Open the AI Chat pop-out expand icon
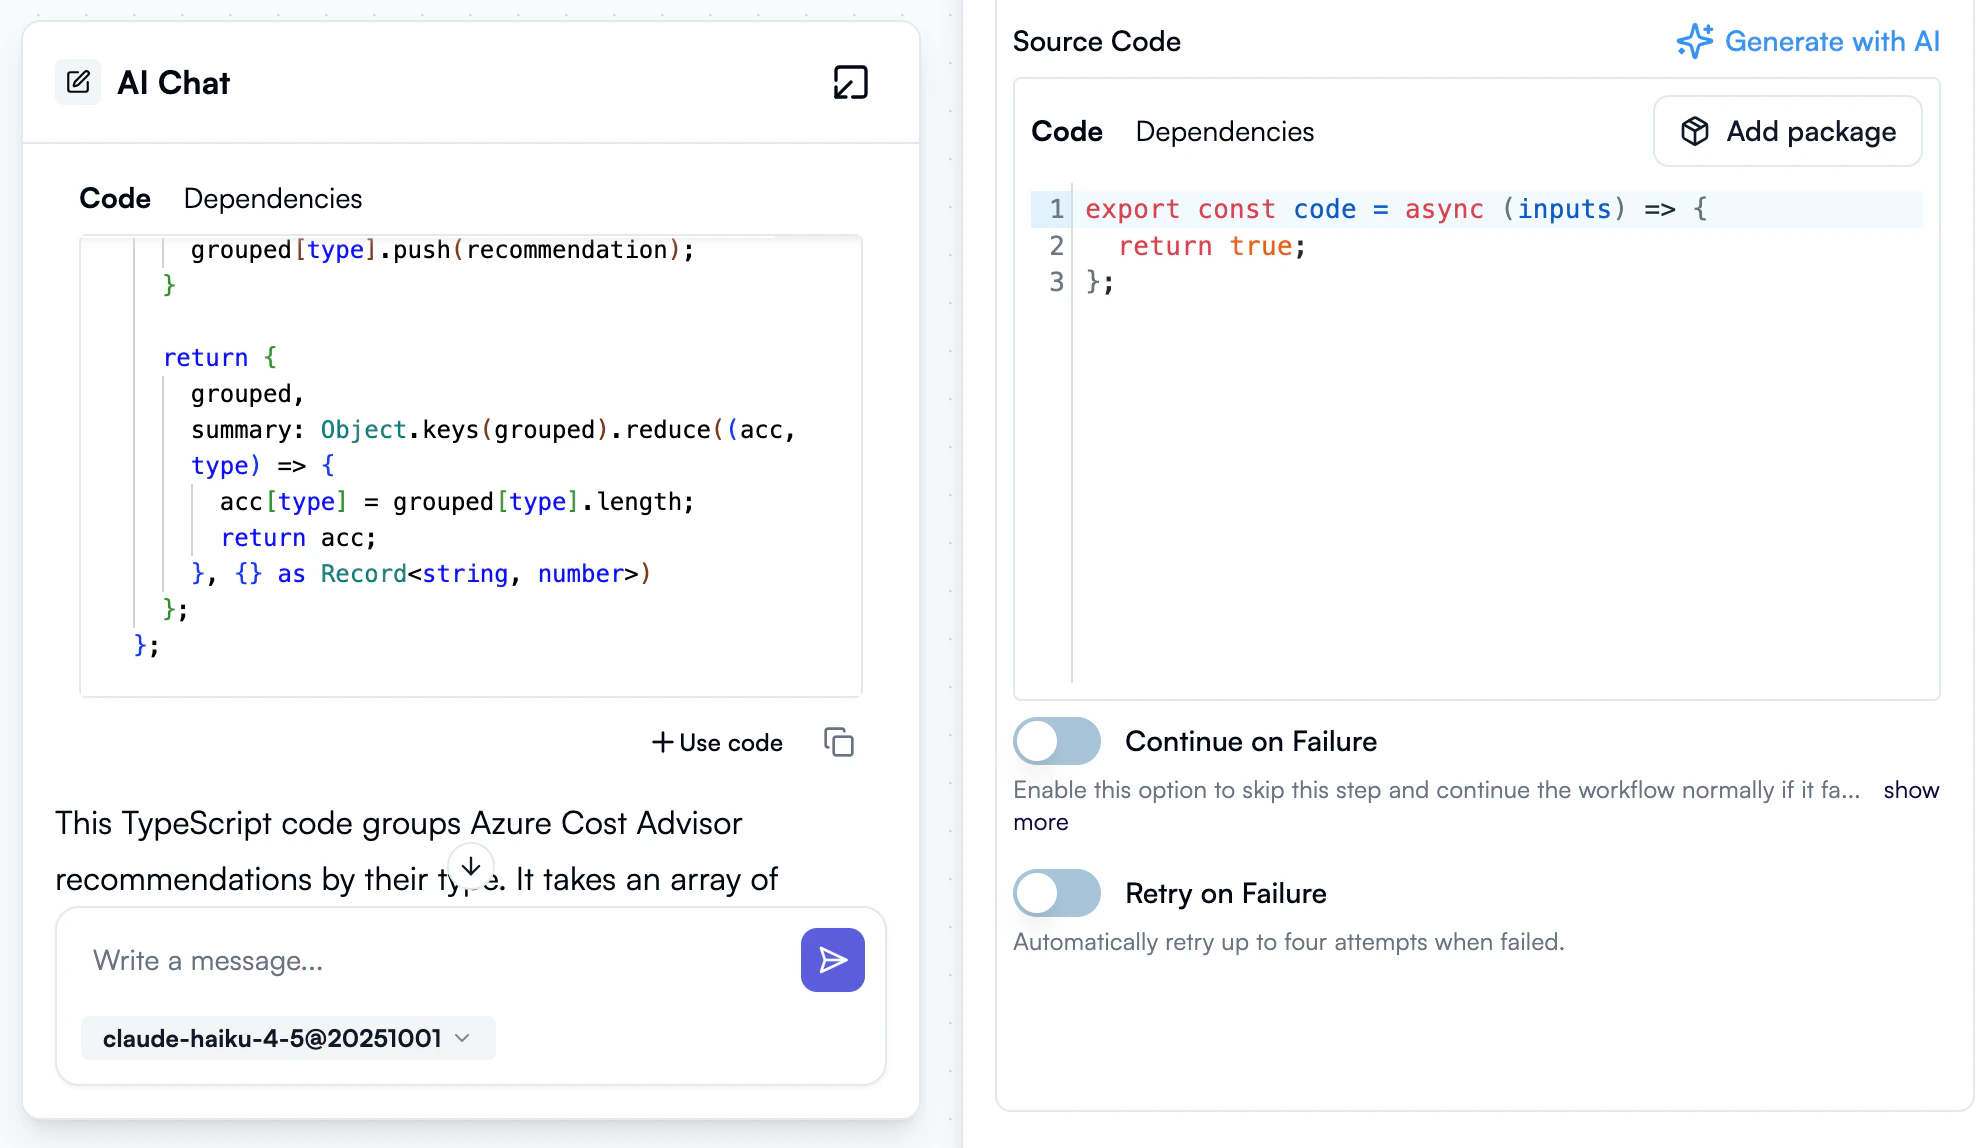1975x1148 pixels. (x=850, y=83)
